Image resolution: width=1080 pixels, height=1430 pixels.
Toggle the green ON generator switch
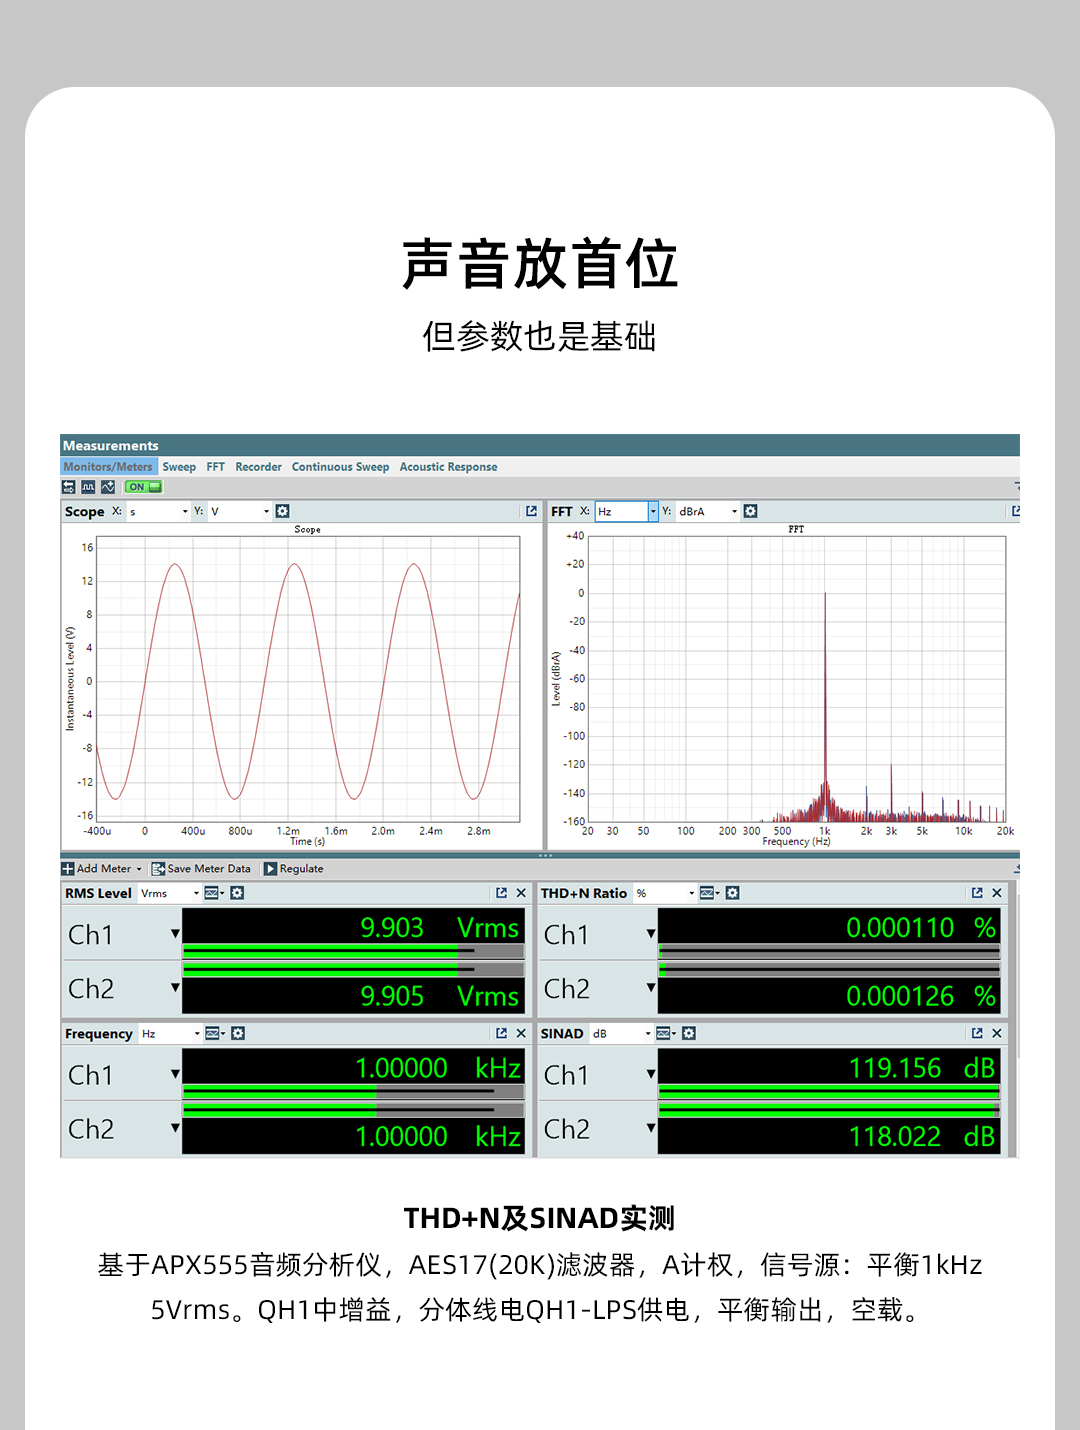point(144,487)
